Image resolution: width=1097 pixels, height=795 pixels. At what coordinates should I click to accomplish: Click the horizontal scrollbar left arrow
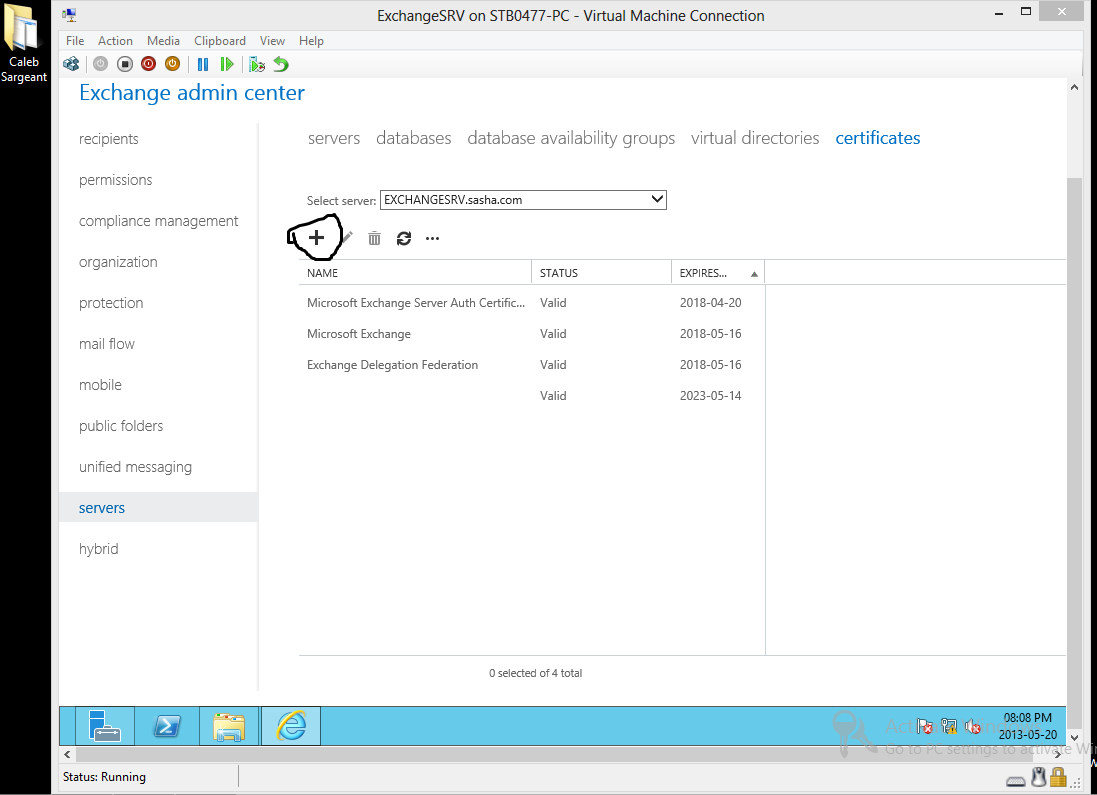67,754
